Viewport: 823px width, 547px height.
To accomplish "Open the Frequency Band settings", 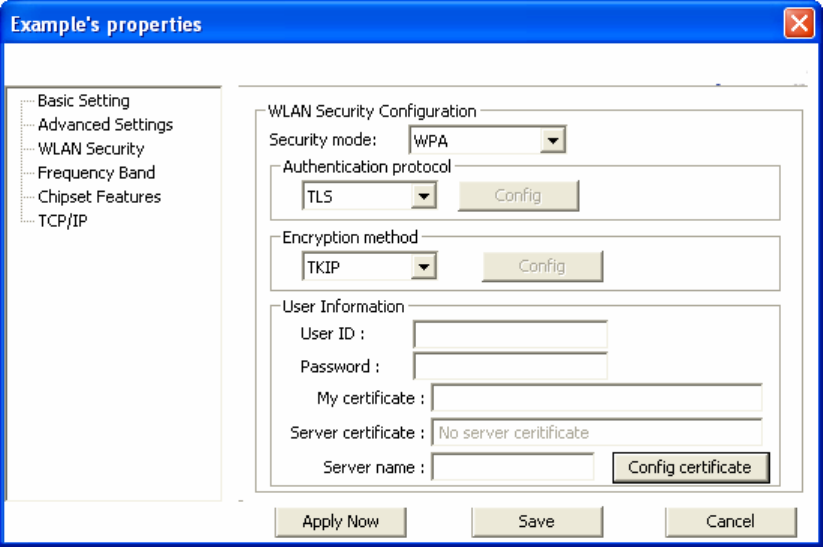I will (x=96, y=173).
